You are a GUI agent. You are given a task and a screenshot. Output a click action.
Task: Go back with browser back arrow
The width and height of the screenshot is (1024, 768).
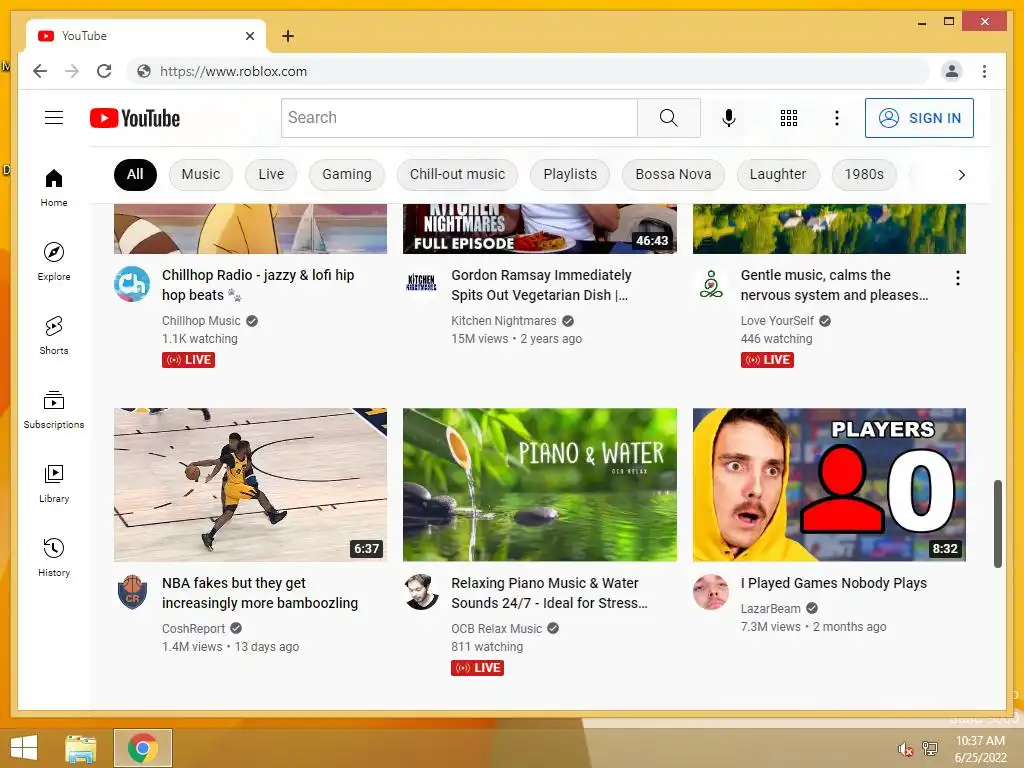(x=40, y=71)
